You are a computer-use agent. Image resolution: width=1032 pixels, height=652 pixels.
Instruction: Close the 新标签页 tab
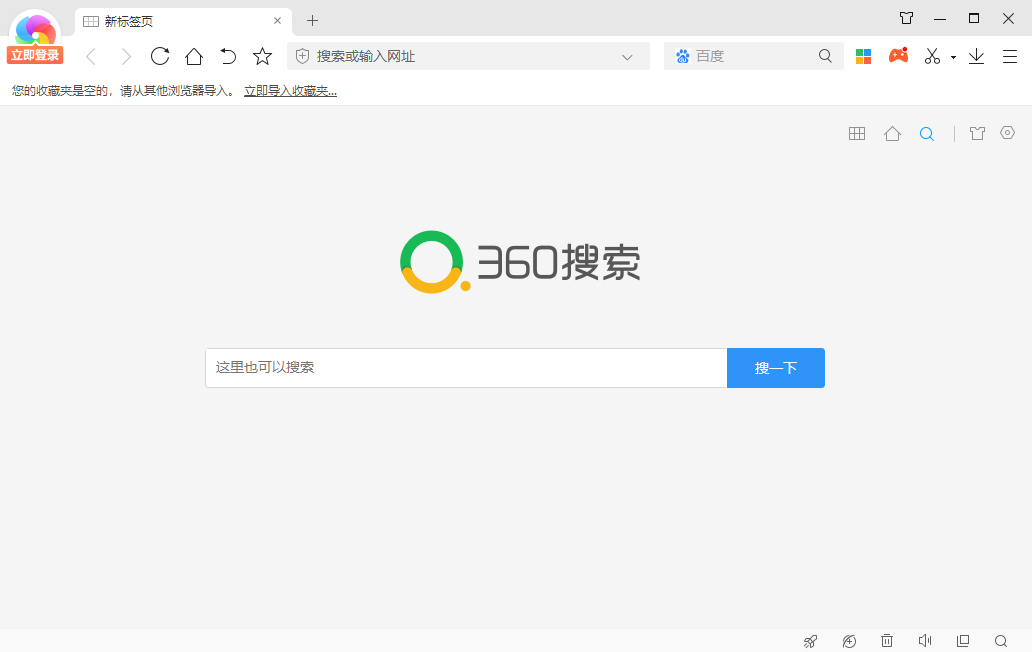[277, 21]
